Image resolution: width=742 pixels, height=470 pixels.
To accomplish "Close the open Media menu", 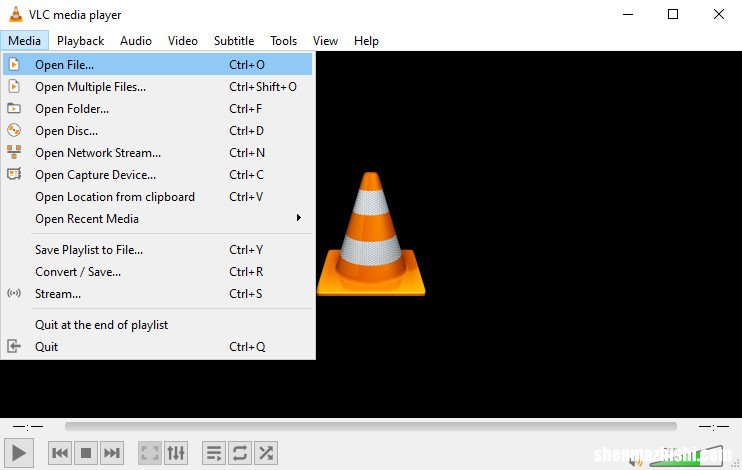I will 24,41.
